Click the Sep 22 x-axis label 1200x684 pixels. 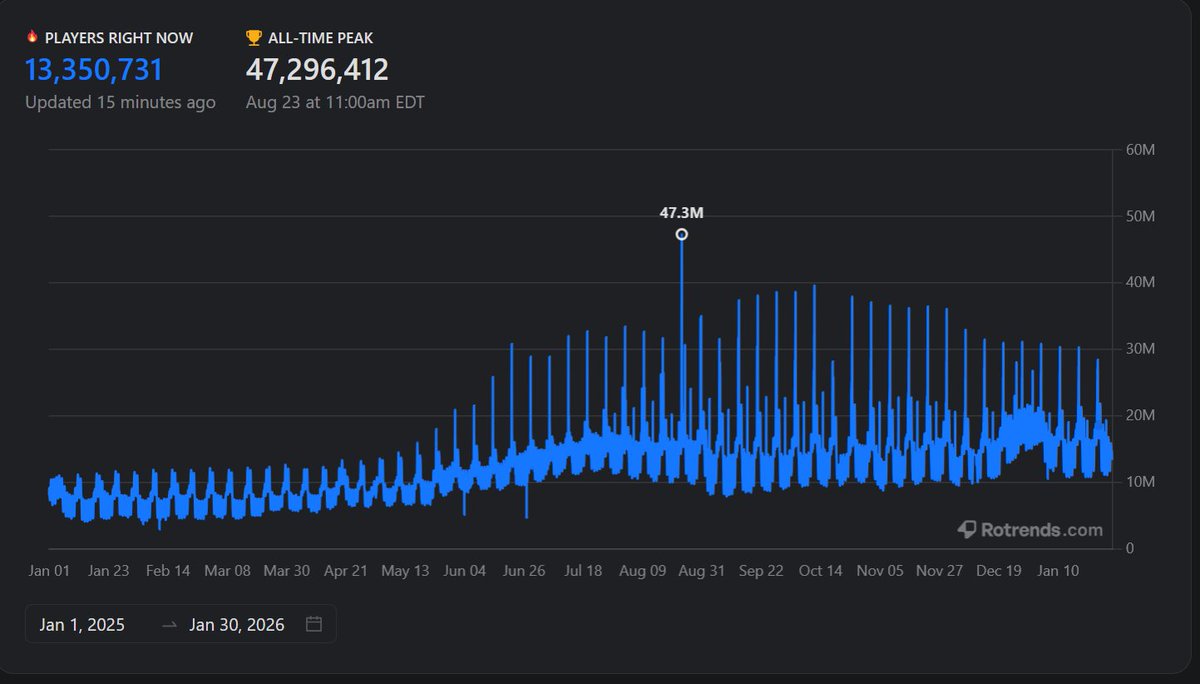(761, 571)
